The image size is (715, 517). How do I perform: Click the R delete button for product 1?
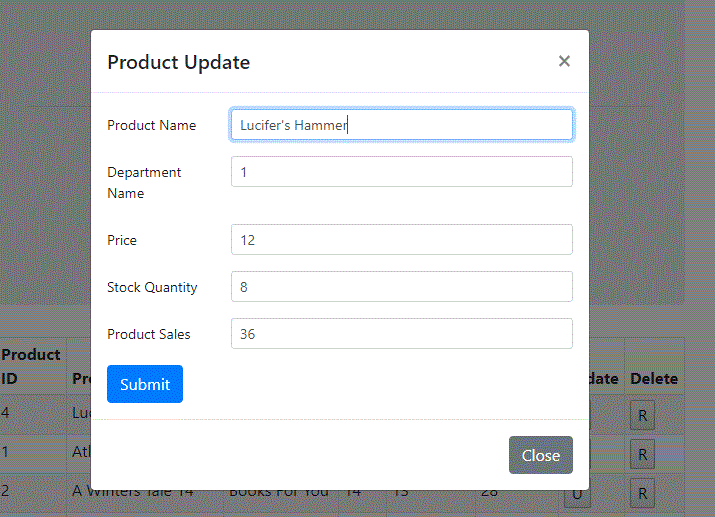[642, 454]
